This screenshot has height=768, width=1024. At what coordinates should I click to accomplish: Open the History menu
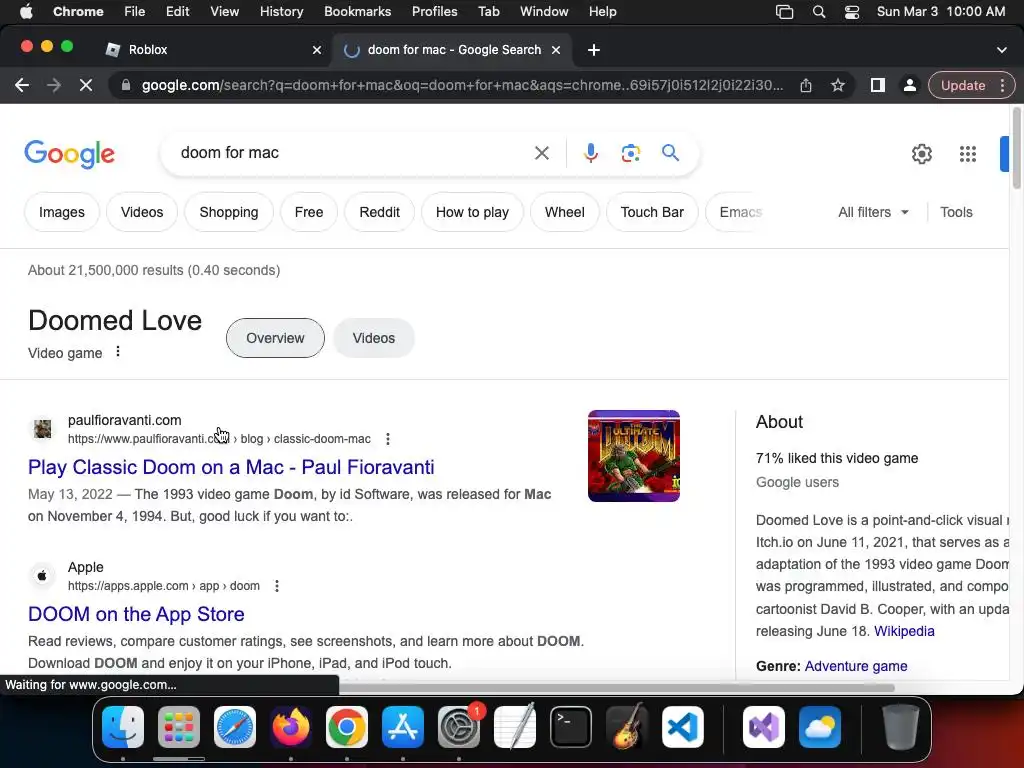(x=281, y=12)
